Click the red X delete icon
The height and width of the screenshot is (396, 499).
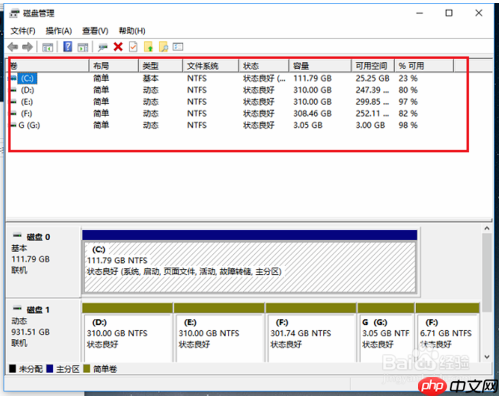118,47
